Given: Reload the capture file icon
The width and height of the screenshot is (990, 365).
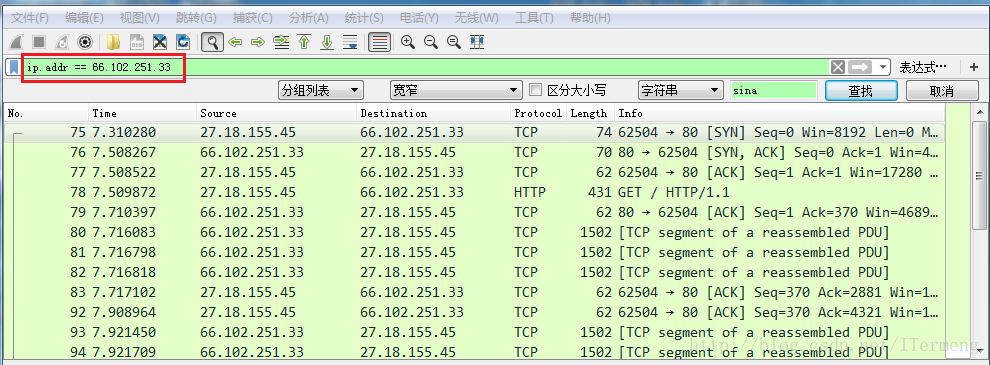Looking at the screenshot, I should 183,42.
